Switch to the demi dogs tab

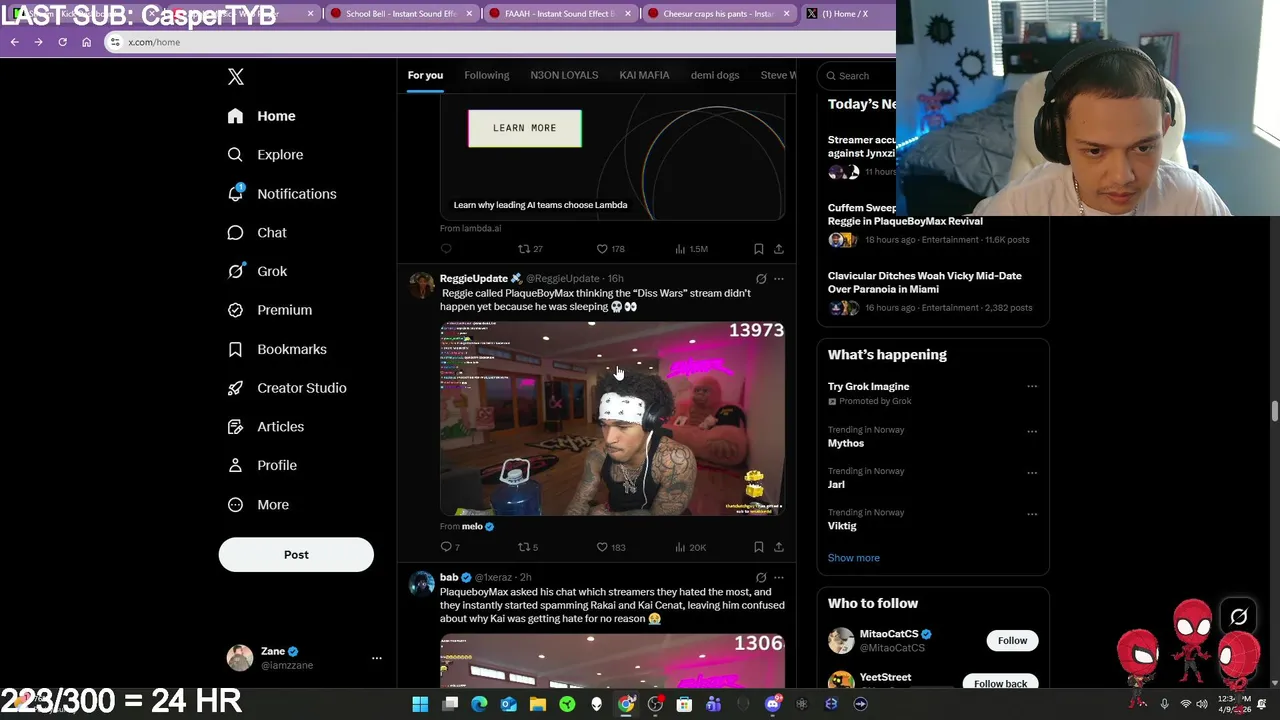tap(715, 76)
